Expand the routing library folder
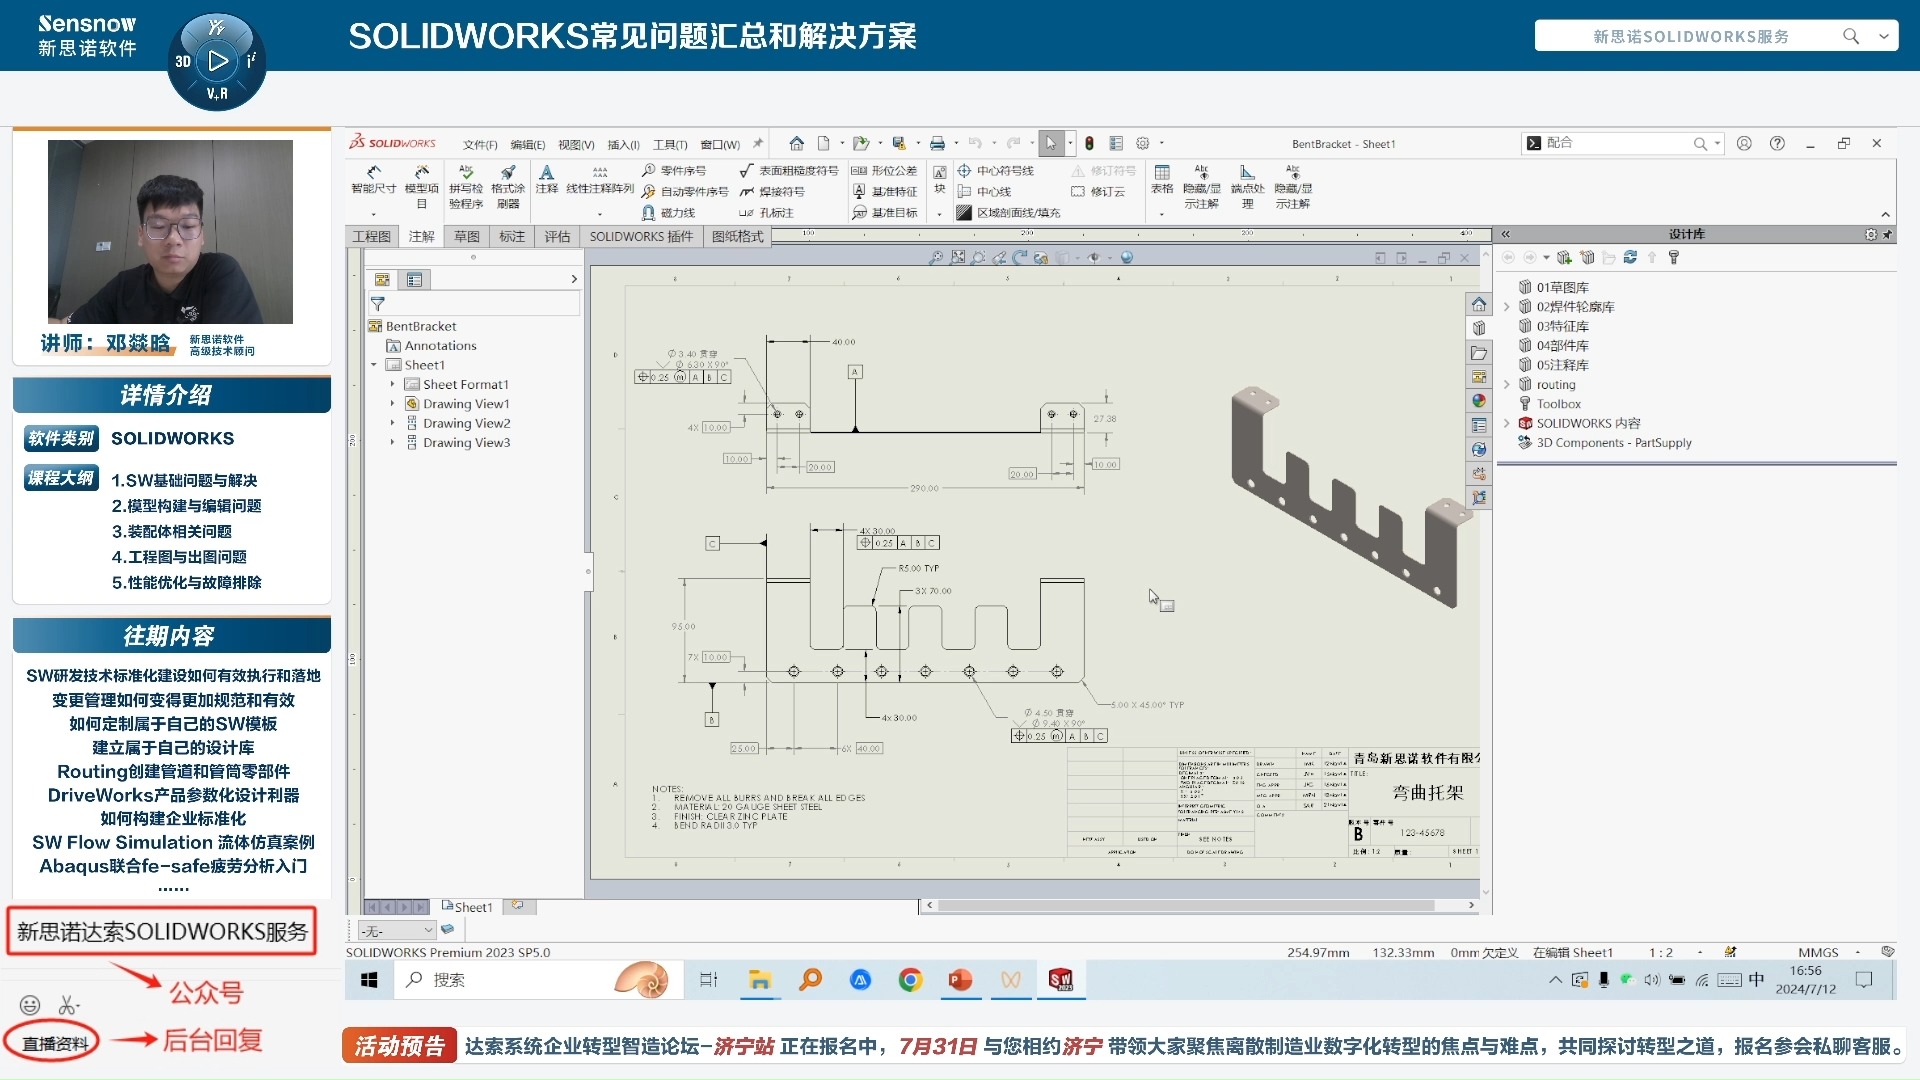Viewport: 1920px width, 1080px height. click(x=1508, y=384)
